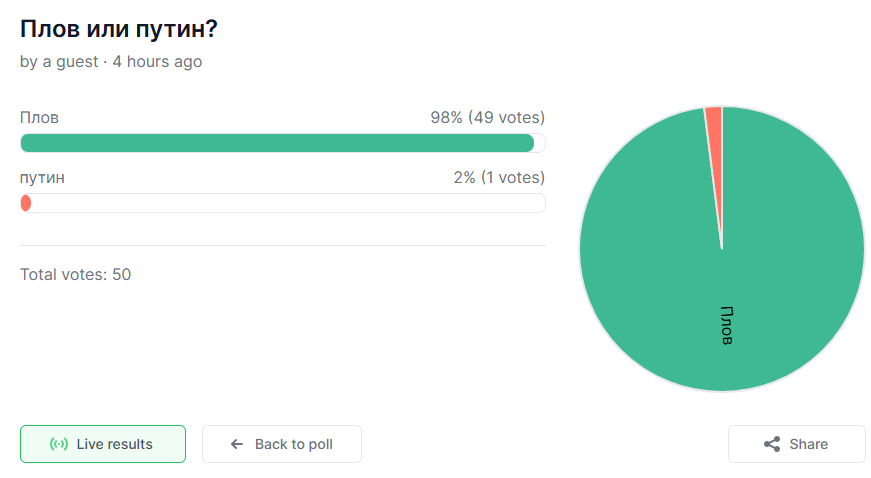The width and height of the screenshot is (871, 478).
Task: Click the Плов option label
Action: pyautogui.click(x=39, y=117)
